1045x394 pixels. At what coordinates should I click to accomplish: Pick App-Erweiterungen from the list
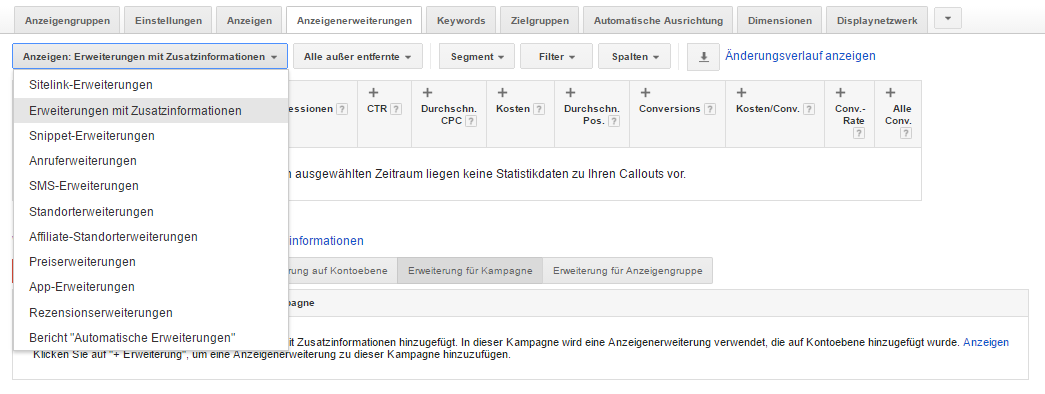(151, 287)
